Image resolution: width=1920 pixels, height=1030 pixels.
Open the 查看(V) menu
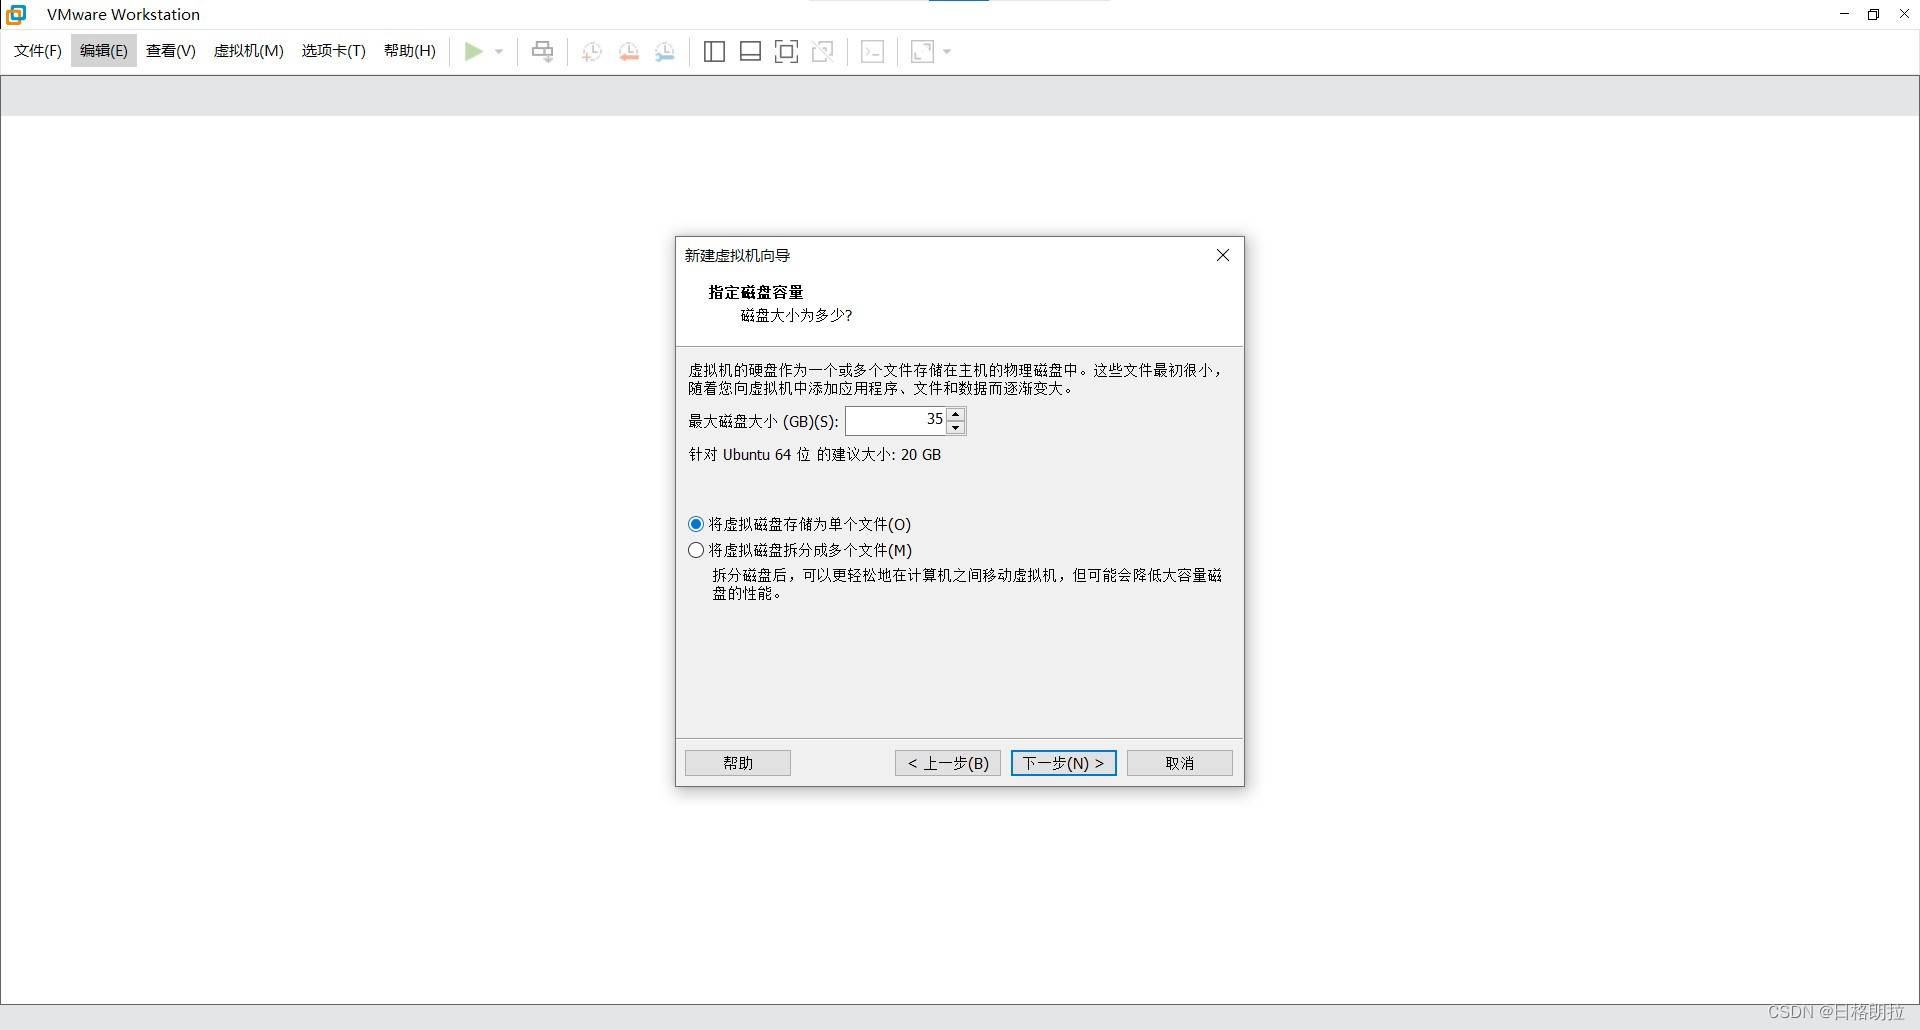pos(171,51)
